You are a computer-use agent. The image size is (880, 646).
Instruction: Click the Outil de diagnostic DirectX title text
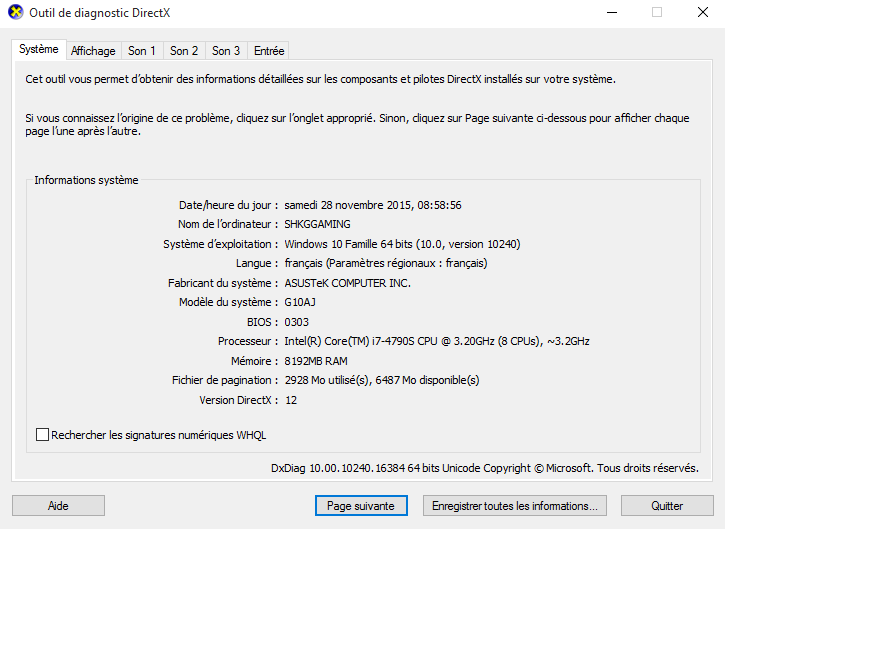click(99, 13)
